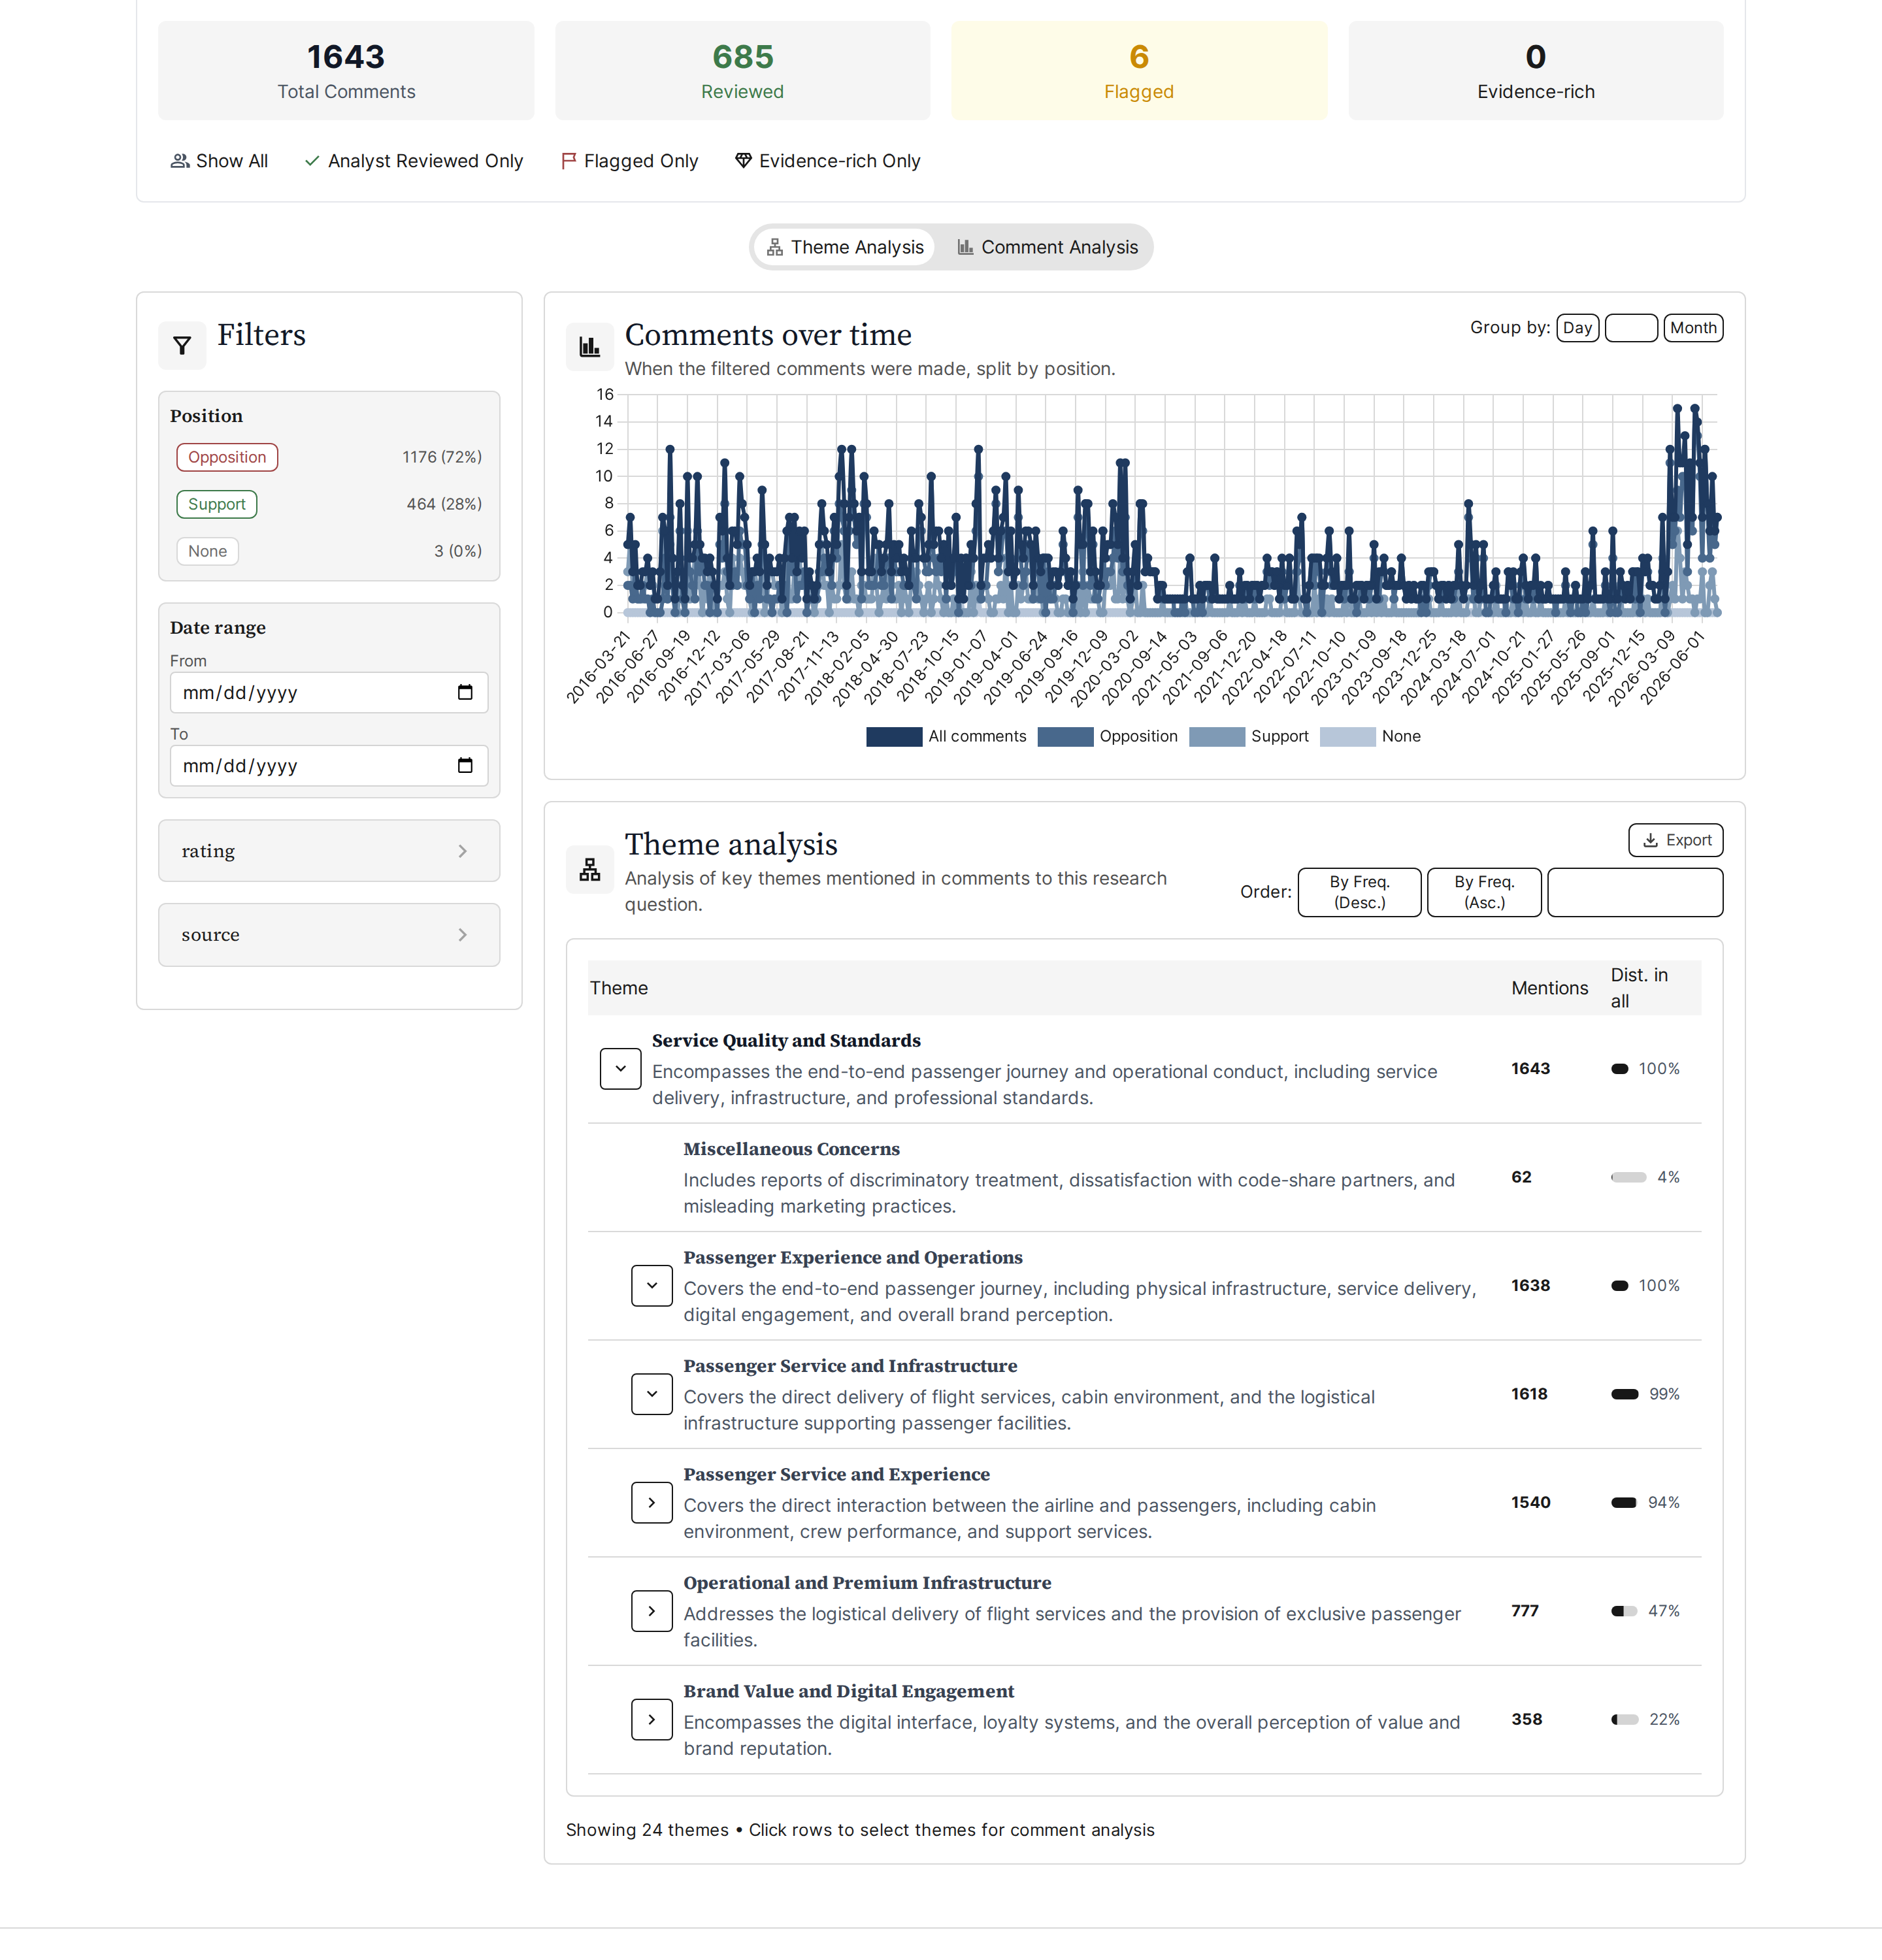Click the 464 (28%) support count
1882x1960 pixels.
pyautogui.click(x=444, y=504)
